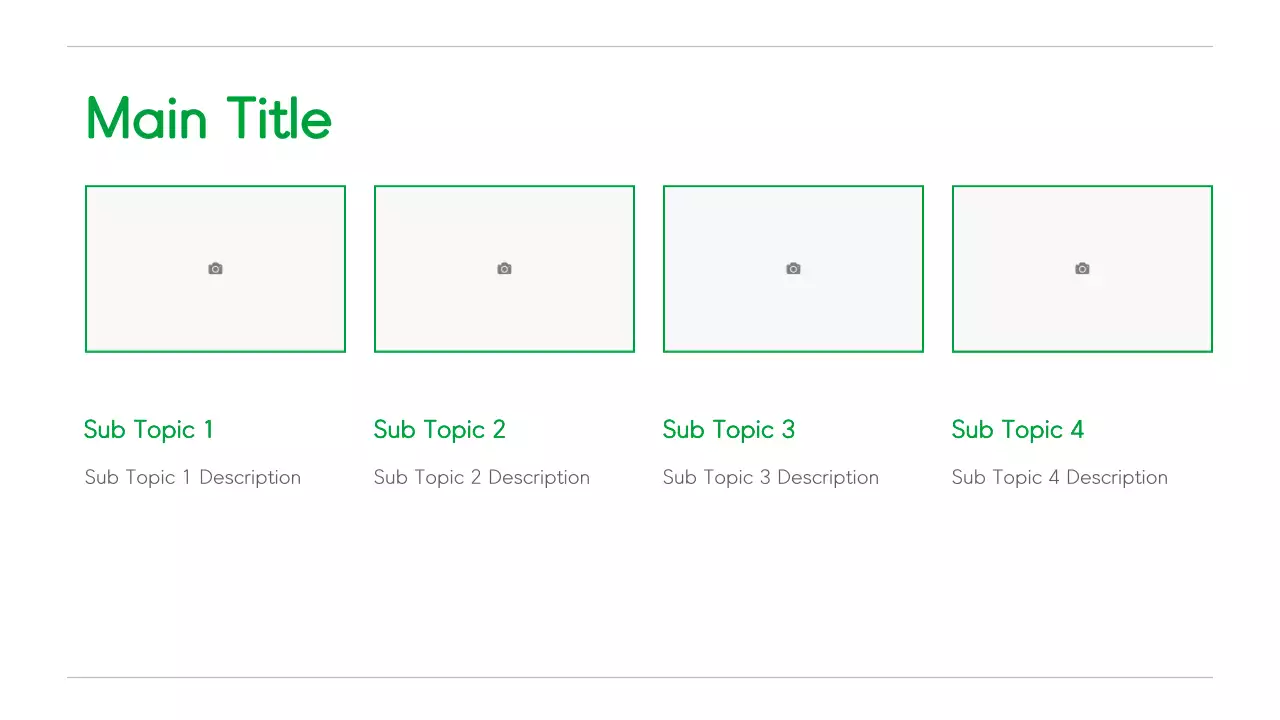
Task: Click the camera icon above Sub Topic 4
Action: (x=1082, y=269)
